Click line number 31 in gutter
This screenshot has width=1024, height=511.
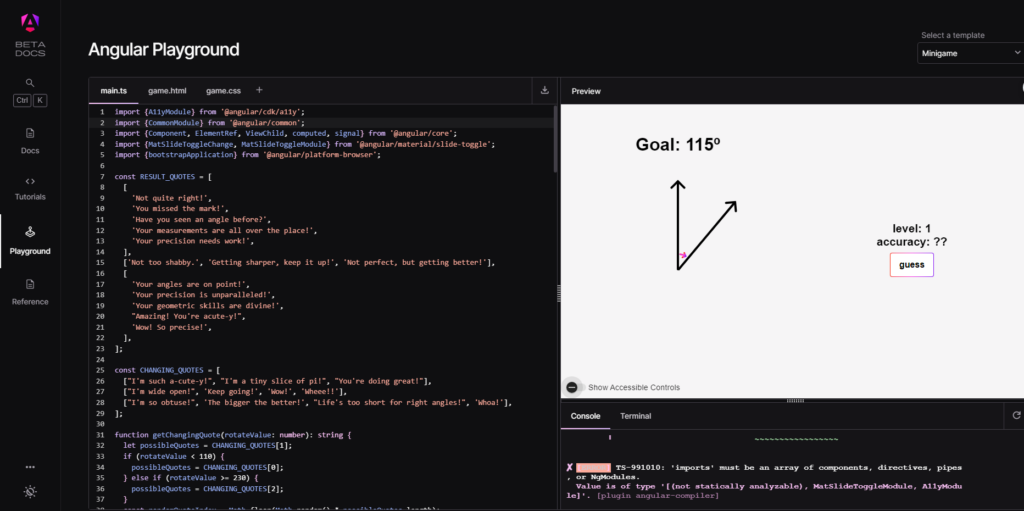tap(101, 435)
